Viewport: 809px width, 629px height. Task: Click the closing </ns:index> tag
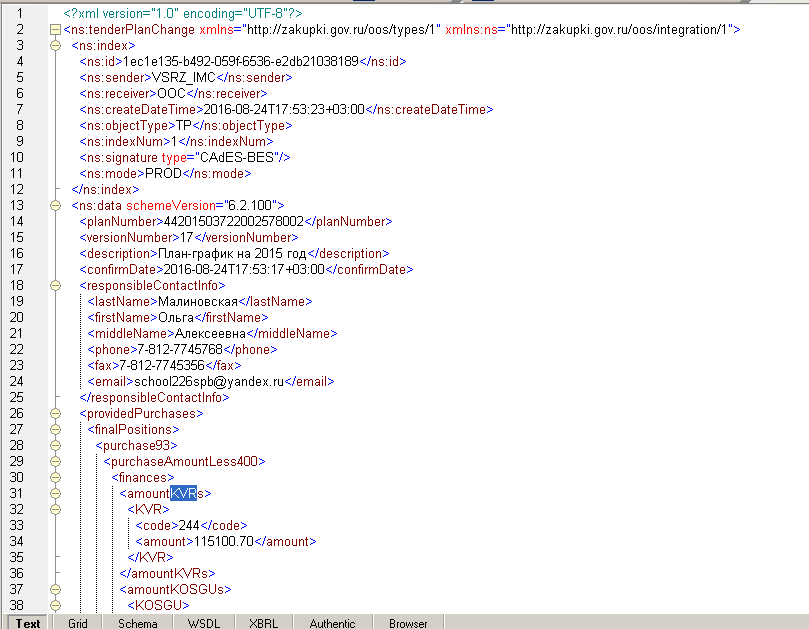(x=105, y=189)
